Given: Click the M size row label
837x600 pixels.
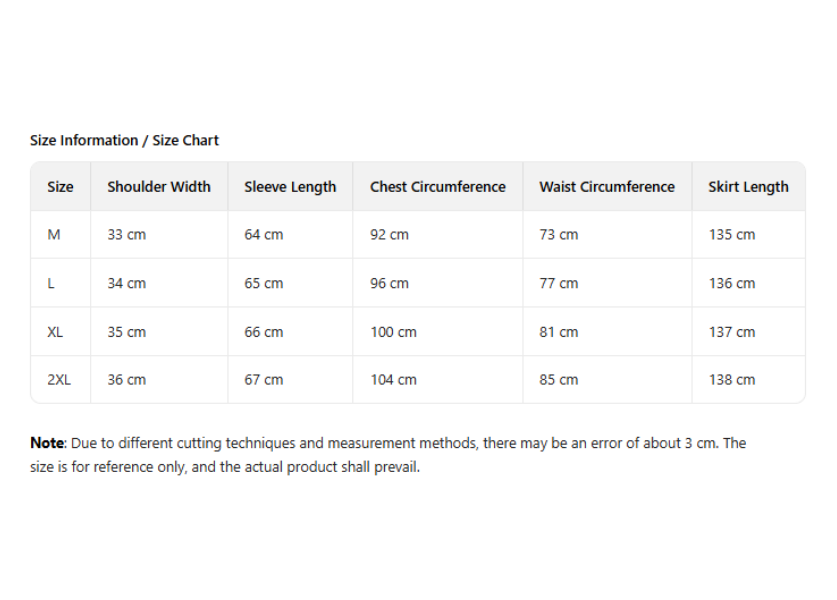Looking at the screenshot, I should 54,235.
